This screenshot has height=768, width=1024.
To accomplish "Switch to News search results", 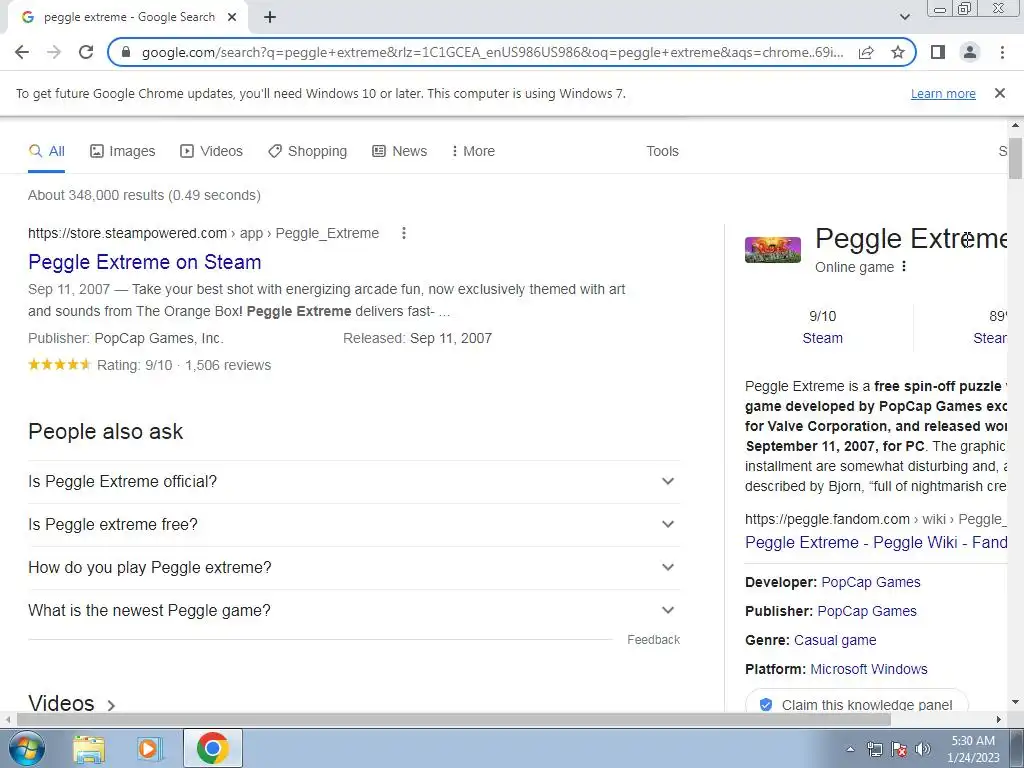I will point(400,151).
